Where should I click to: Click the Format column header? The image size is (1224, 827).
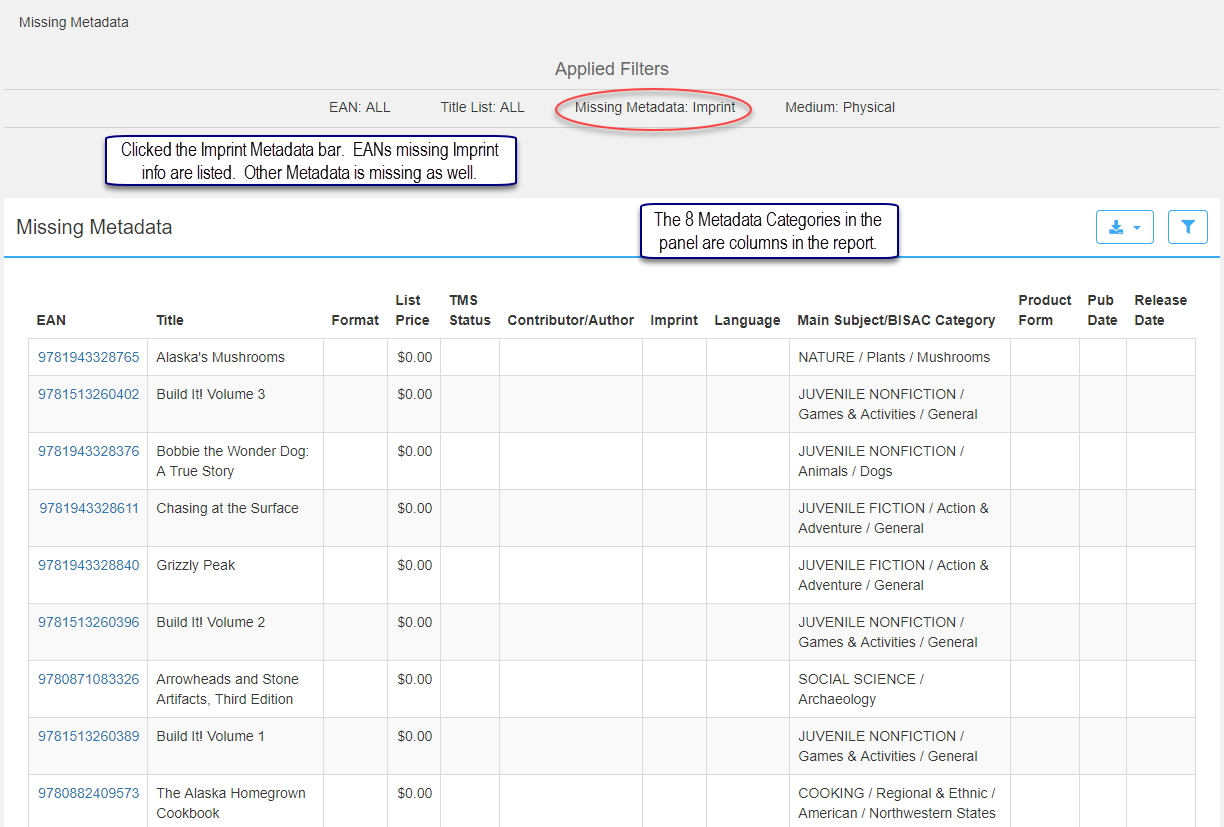click(x=355, y=320)
